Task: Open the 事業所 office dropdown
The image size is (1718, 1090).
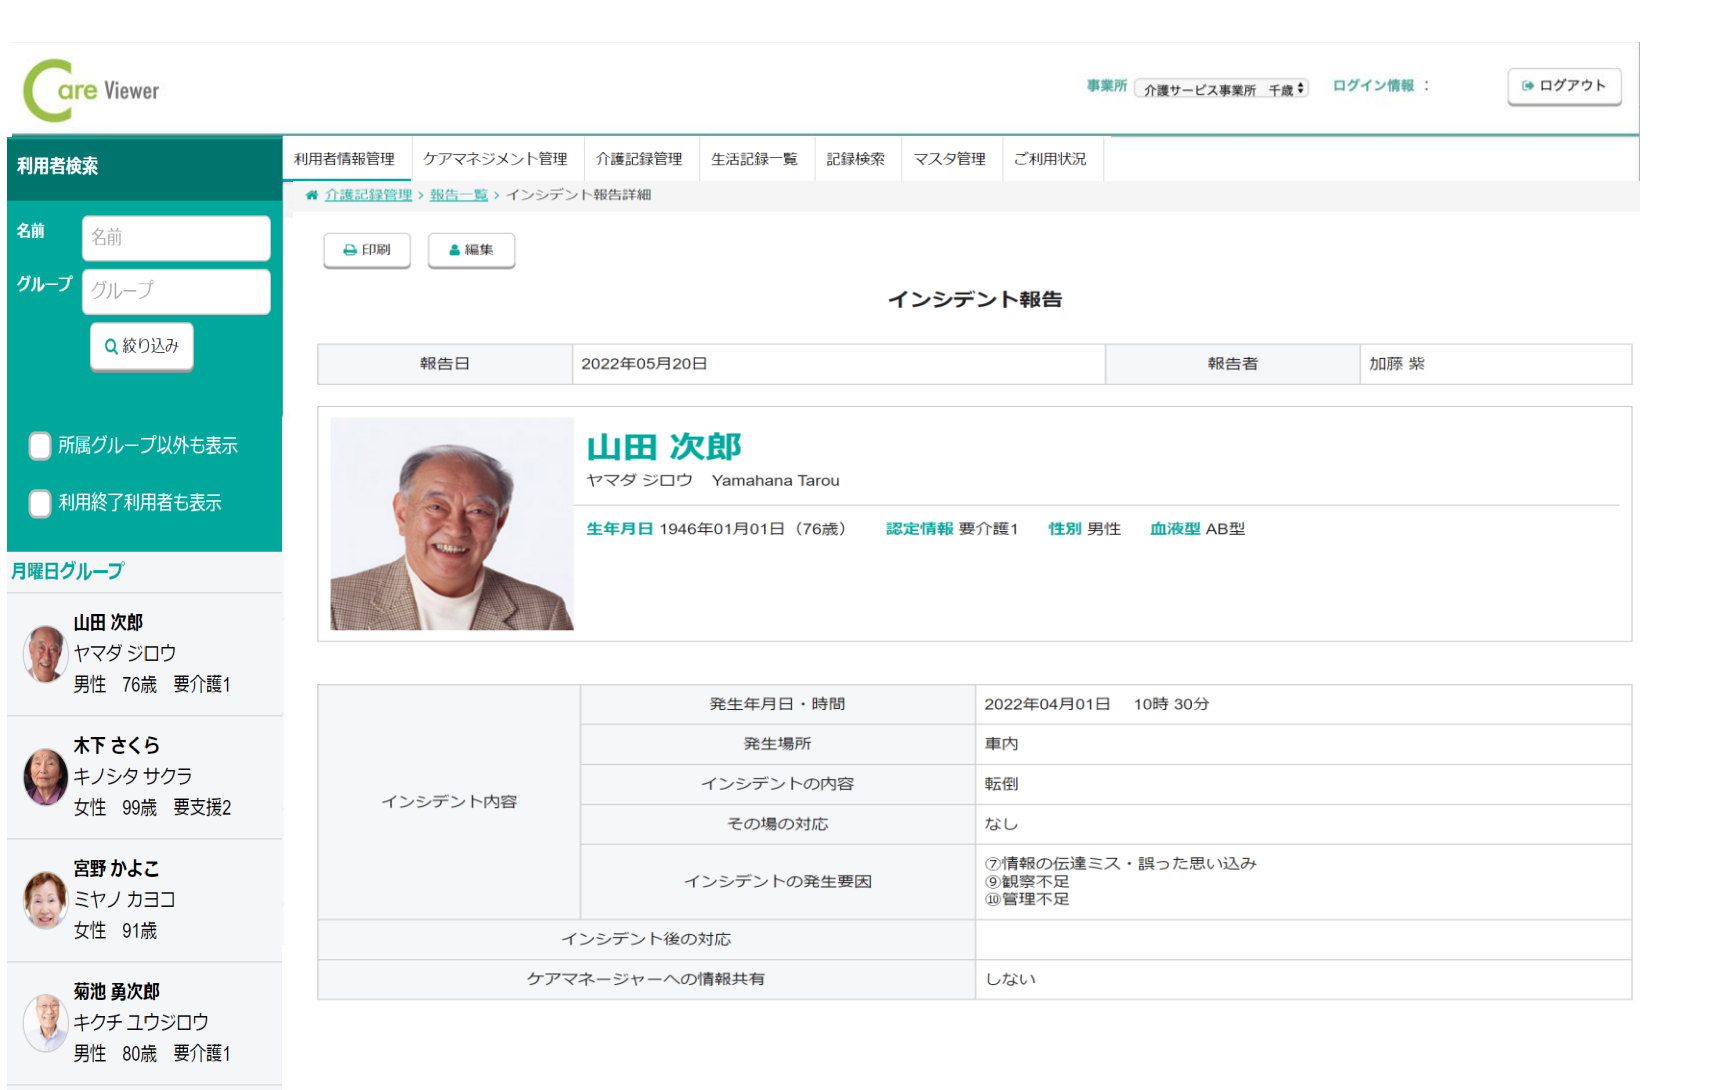Action: pyautogui.click(x=1222, y=90)
